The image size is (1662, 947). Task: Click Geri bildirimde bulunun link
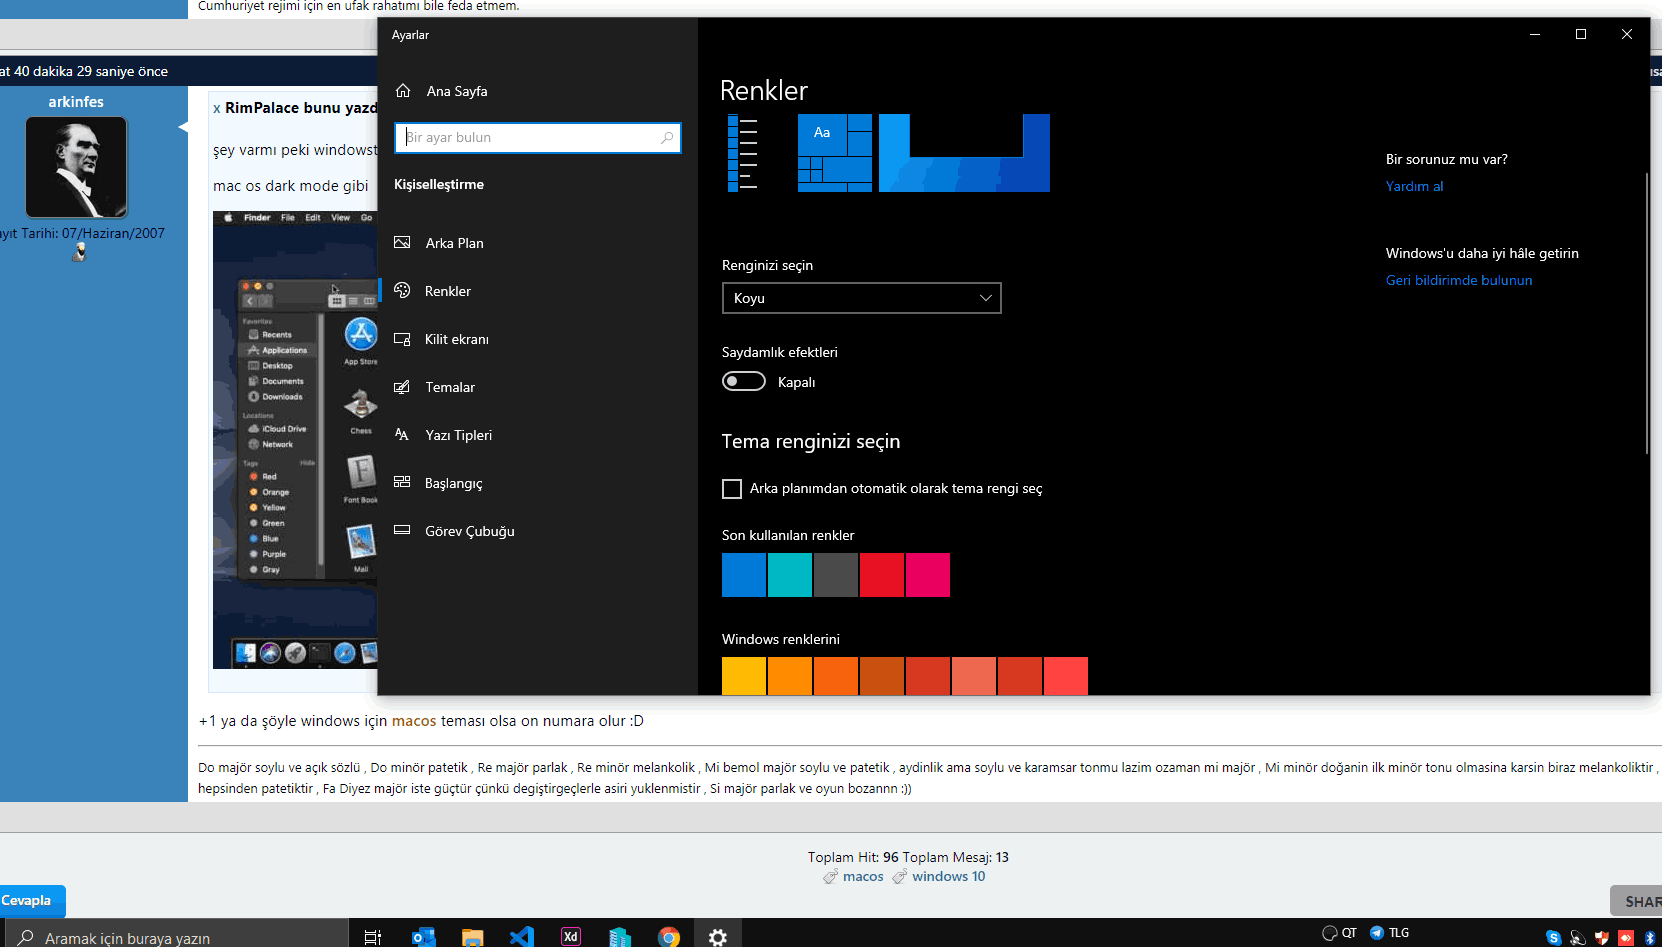1458,280
